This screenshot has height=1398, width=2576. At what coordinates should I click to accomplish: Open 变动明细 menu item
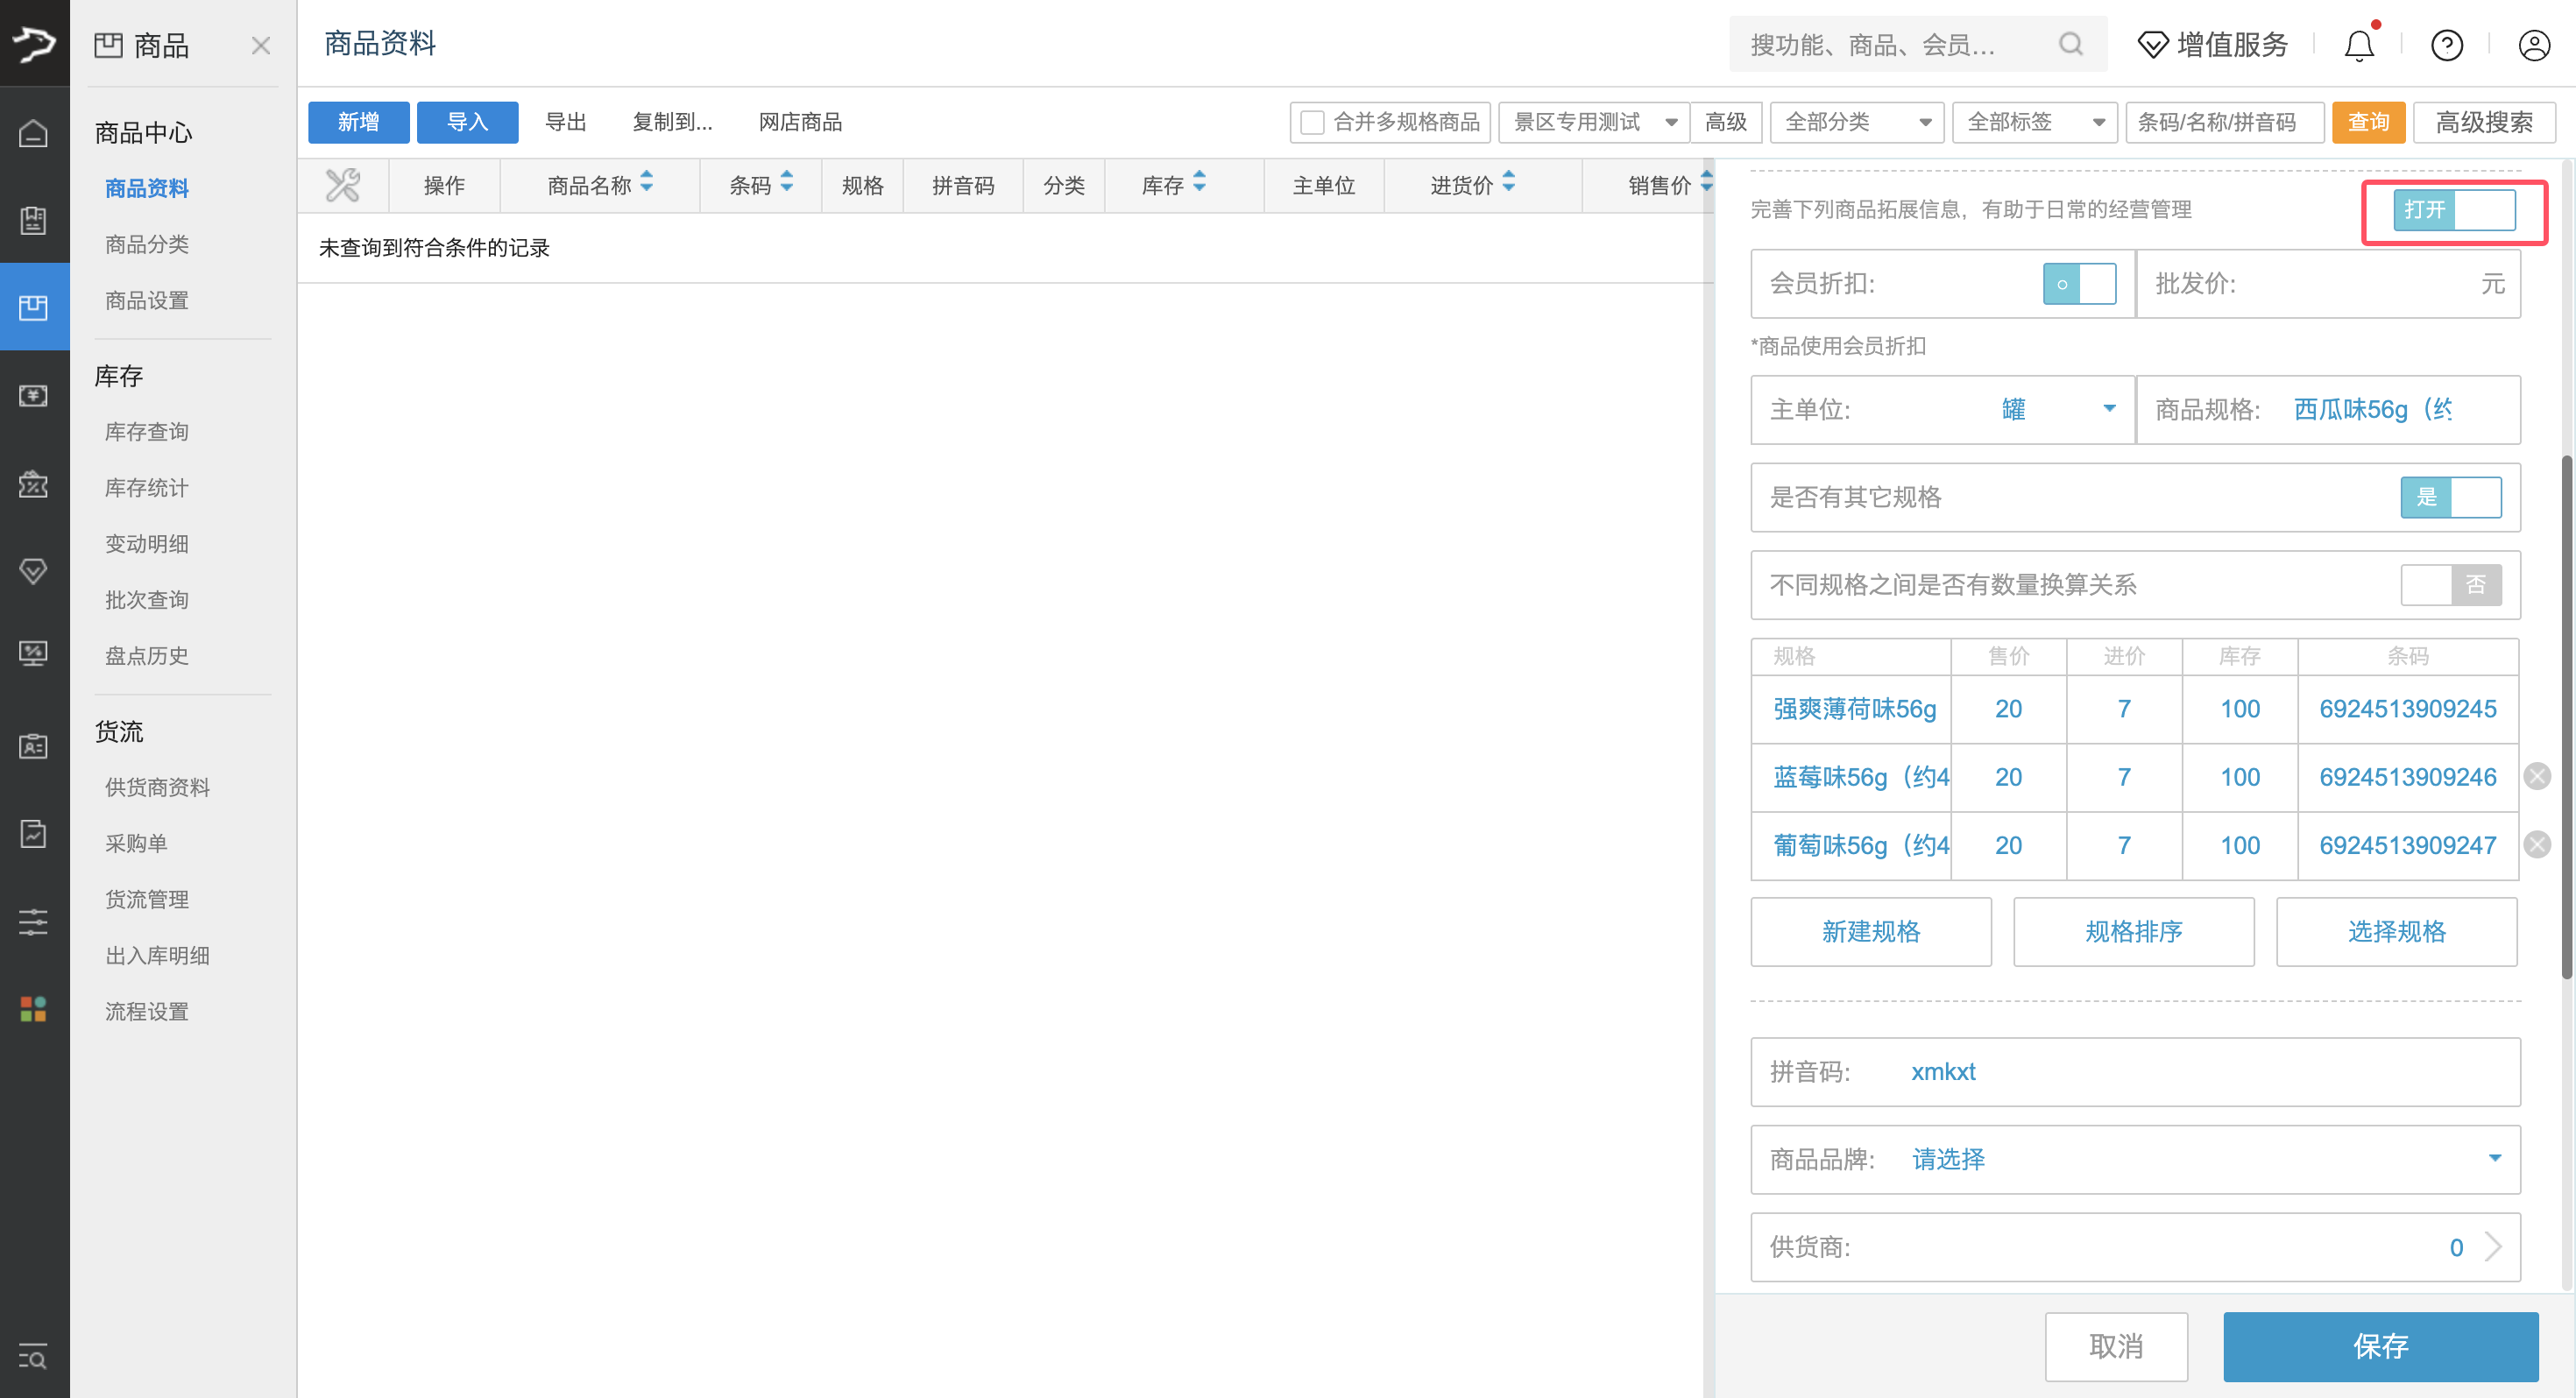[x=147, y=544]
